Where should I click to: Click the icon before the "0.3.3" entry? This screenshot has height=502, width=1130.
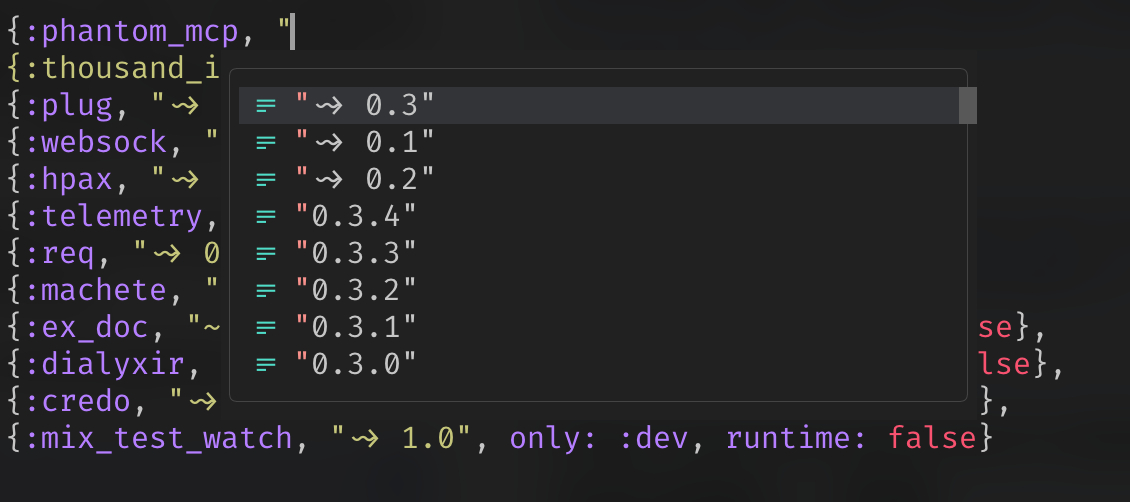265,253
